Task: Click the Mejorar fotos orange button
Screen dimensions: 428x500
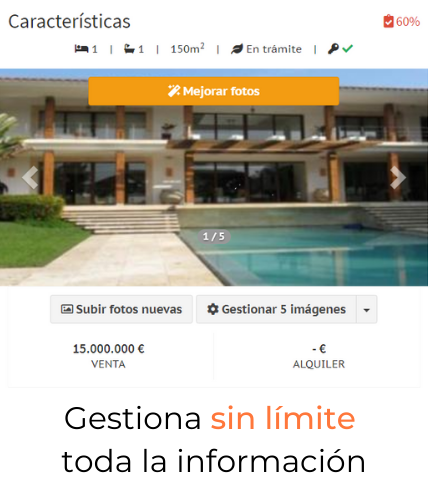Action: pyautogui.click(x=214, y=91)
